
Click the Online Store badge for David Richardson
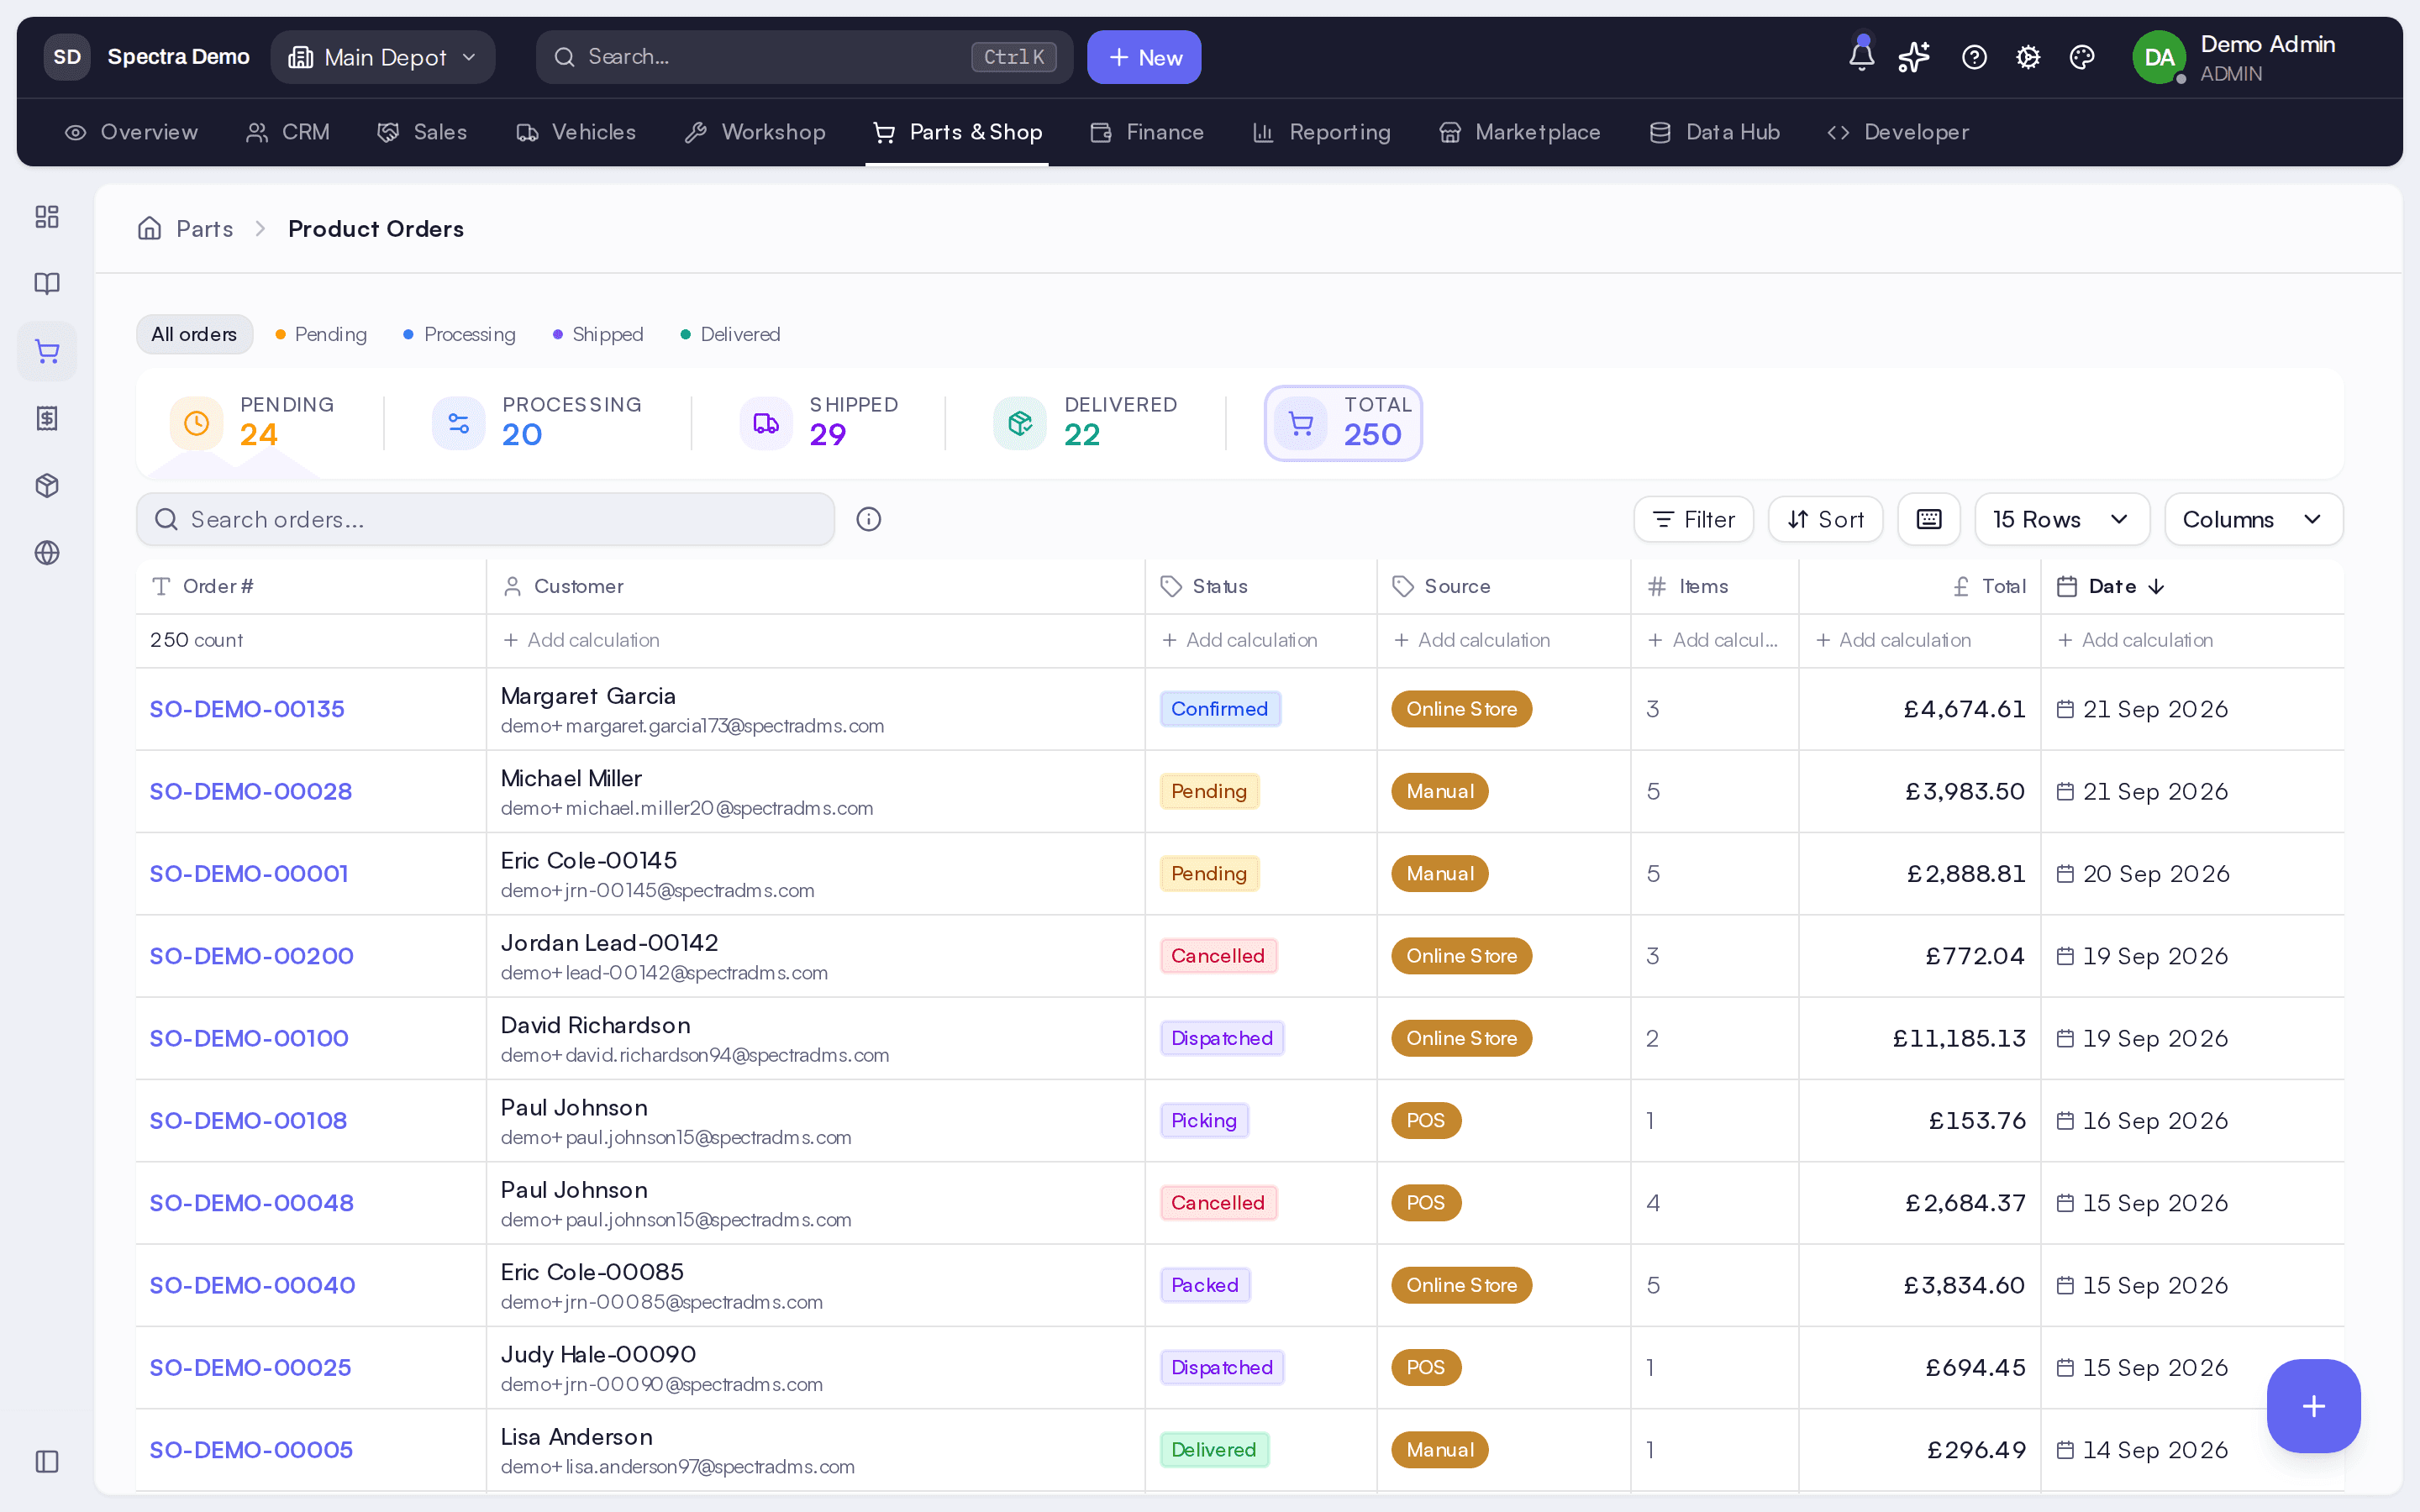pyautogui.click(x=1461, y=1038)
